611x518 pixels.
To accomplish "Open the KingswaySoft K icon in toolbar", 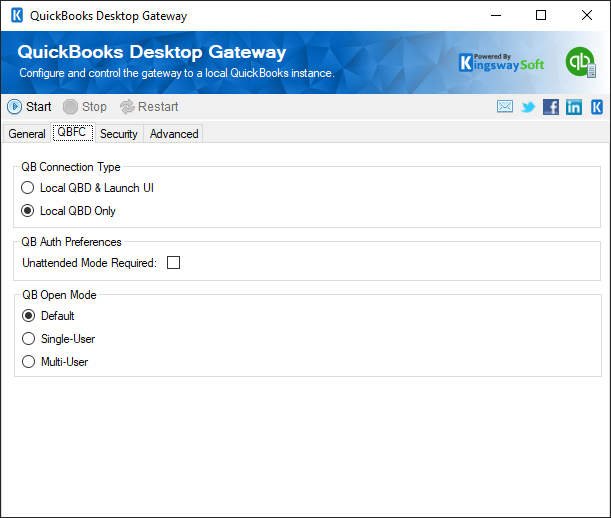I will (597, 107).
